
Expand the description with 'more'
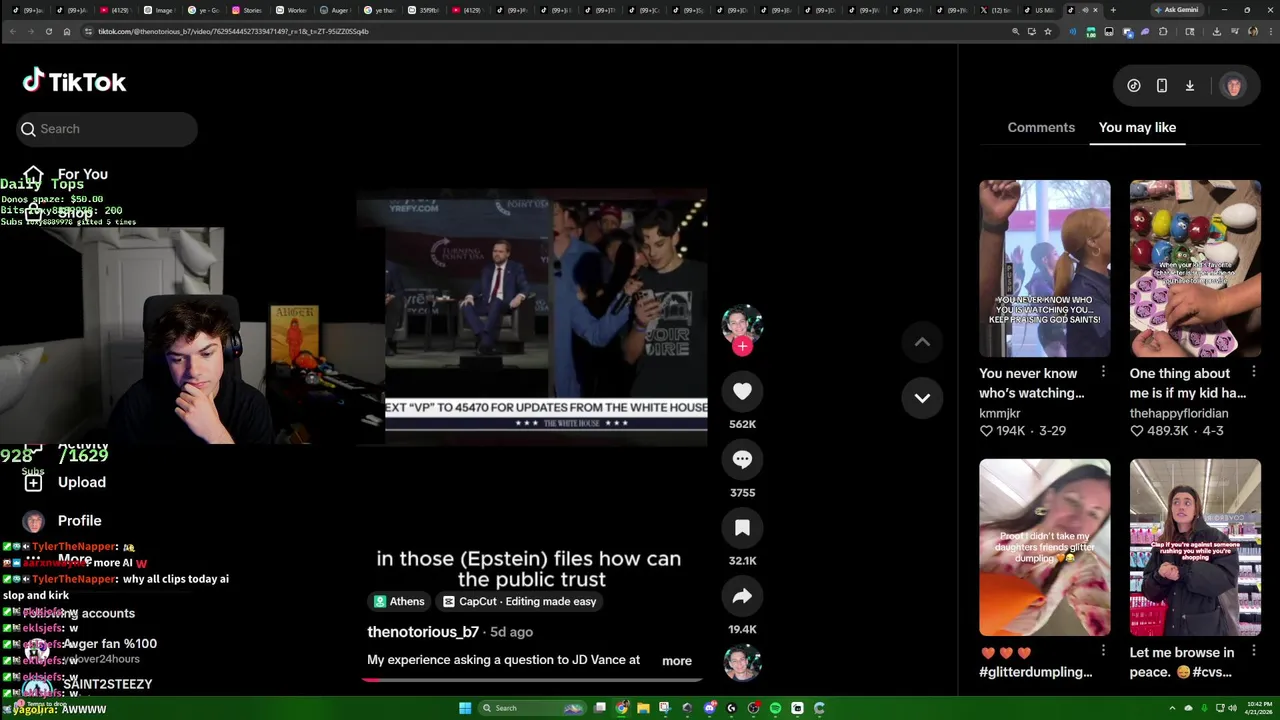pos(677,661)
